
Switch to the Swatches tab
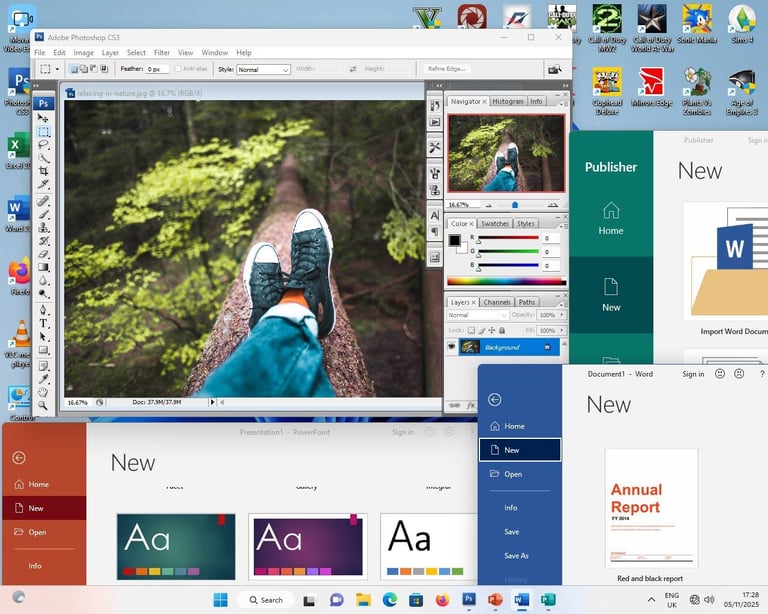click(x=495, y=224)
